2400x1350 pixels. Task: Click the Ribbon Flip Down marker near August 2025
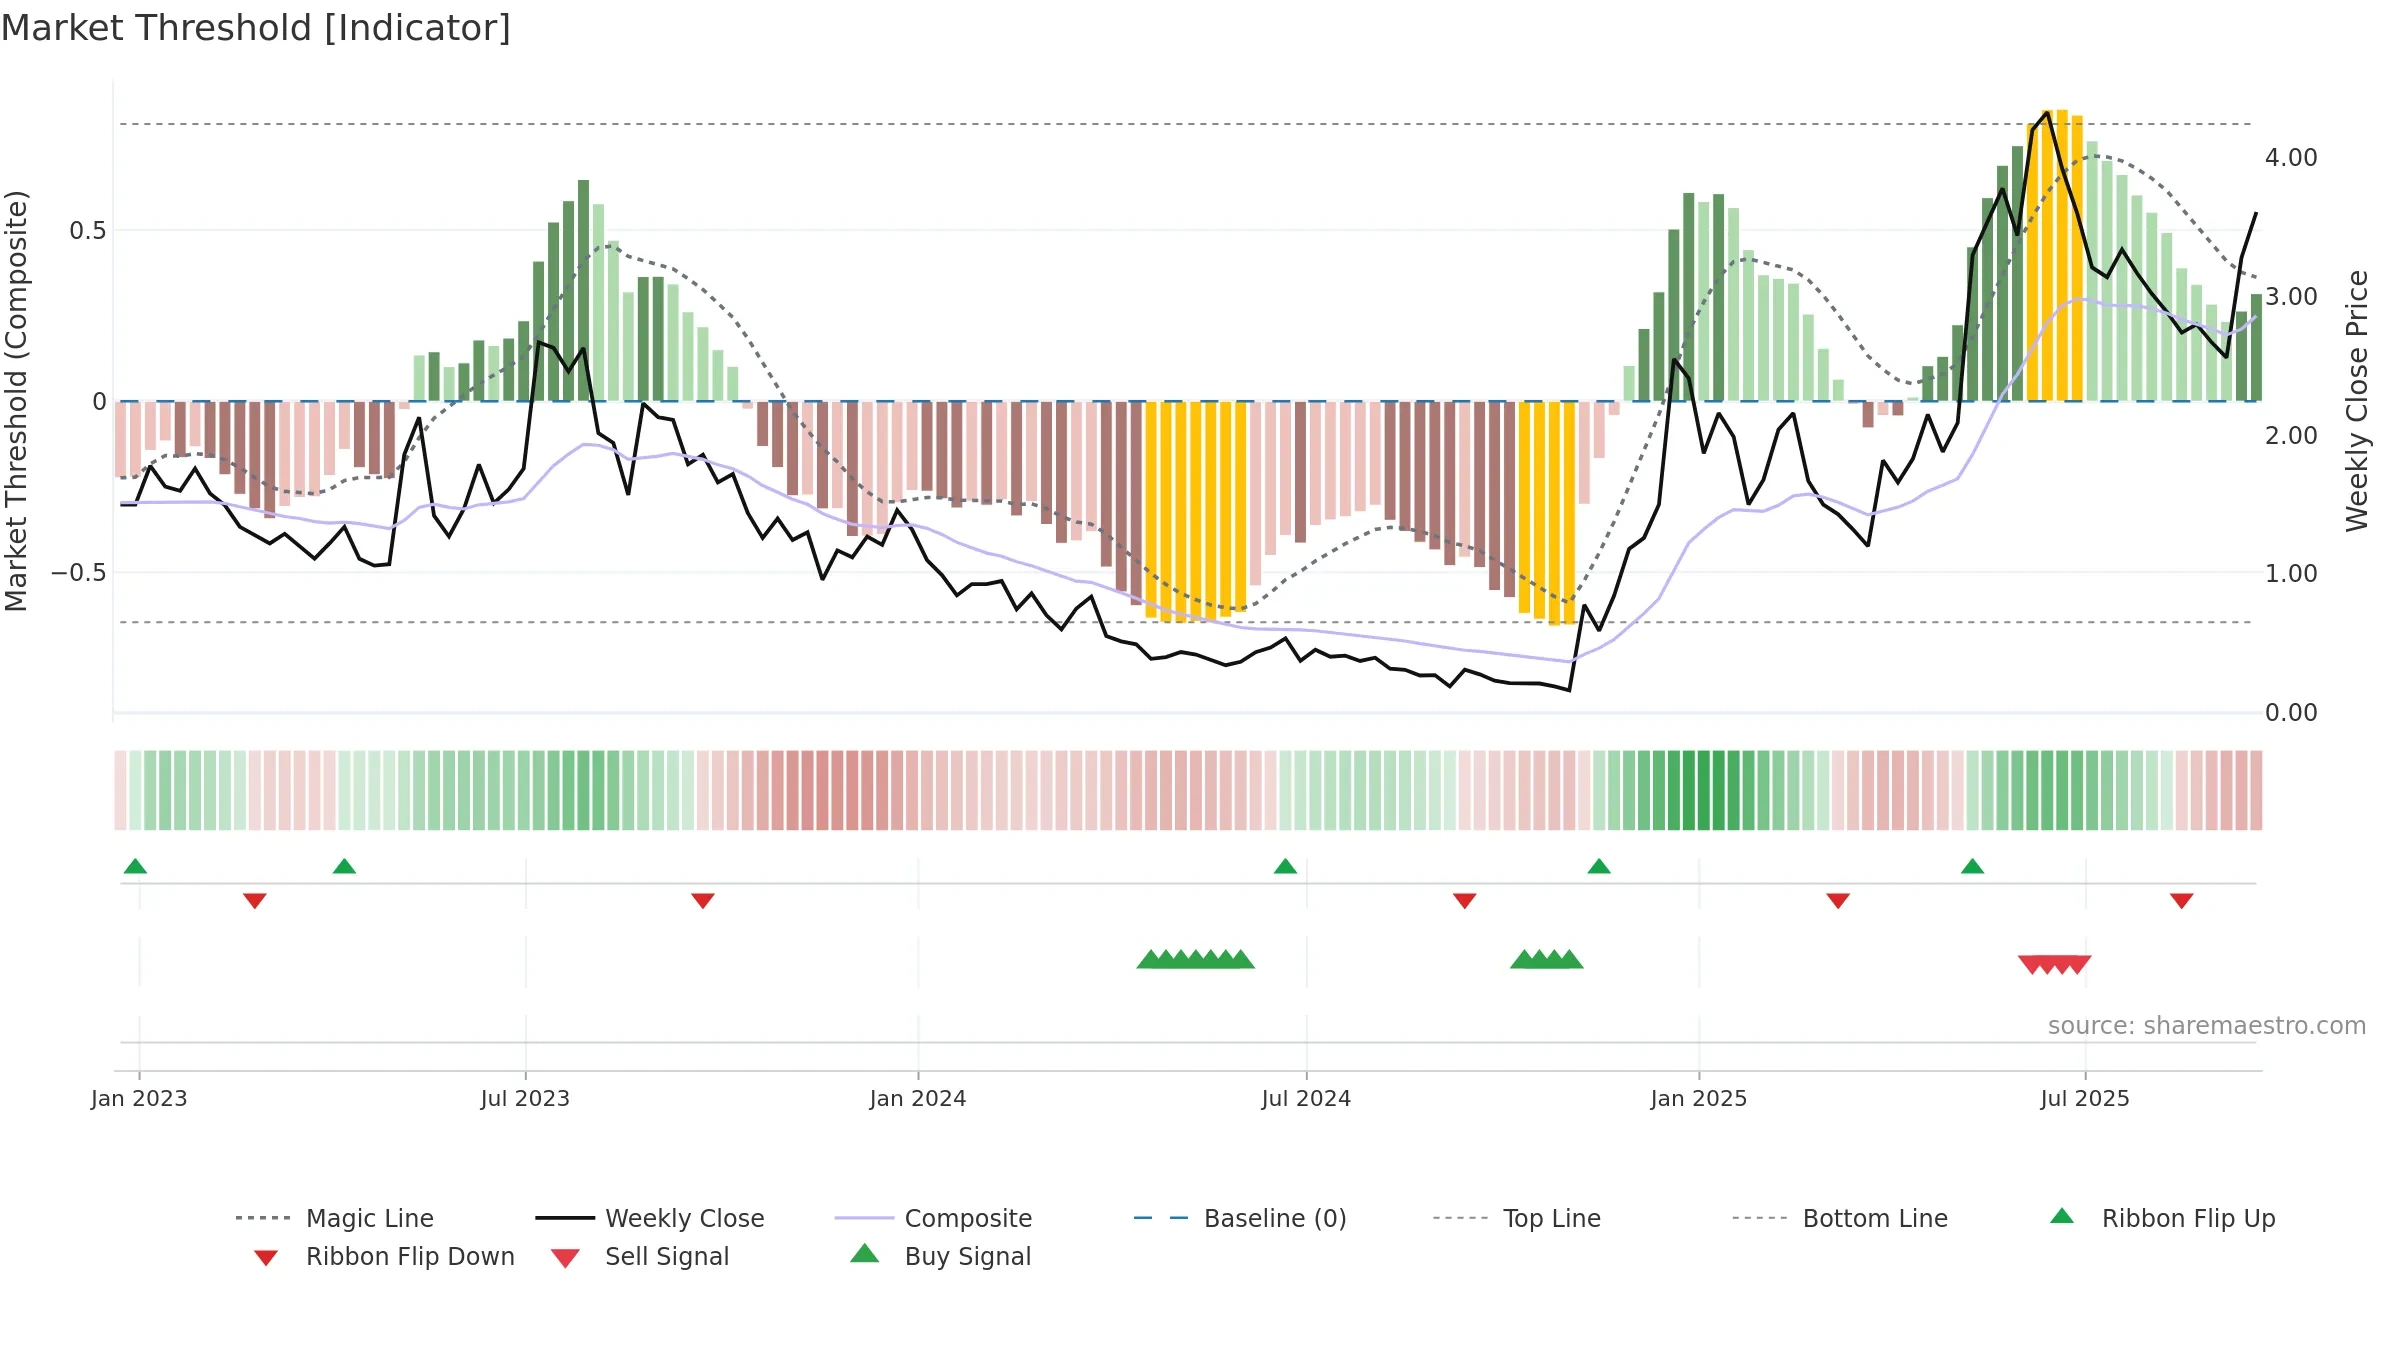click(2182, 901)
